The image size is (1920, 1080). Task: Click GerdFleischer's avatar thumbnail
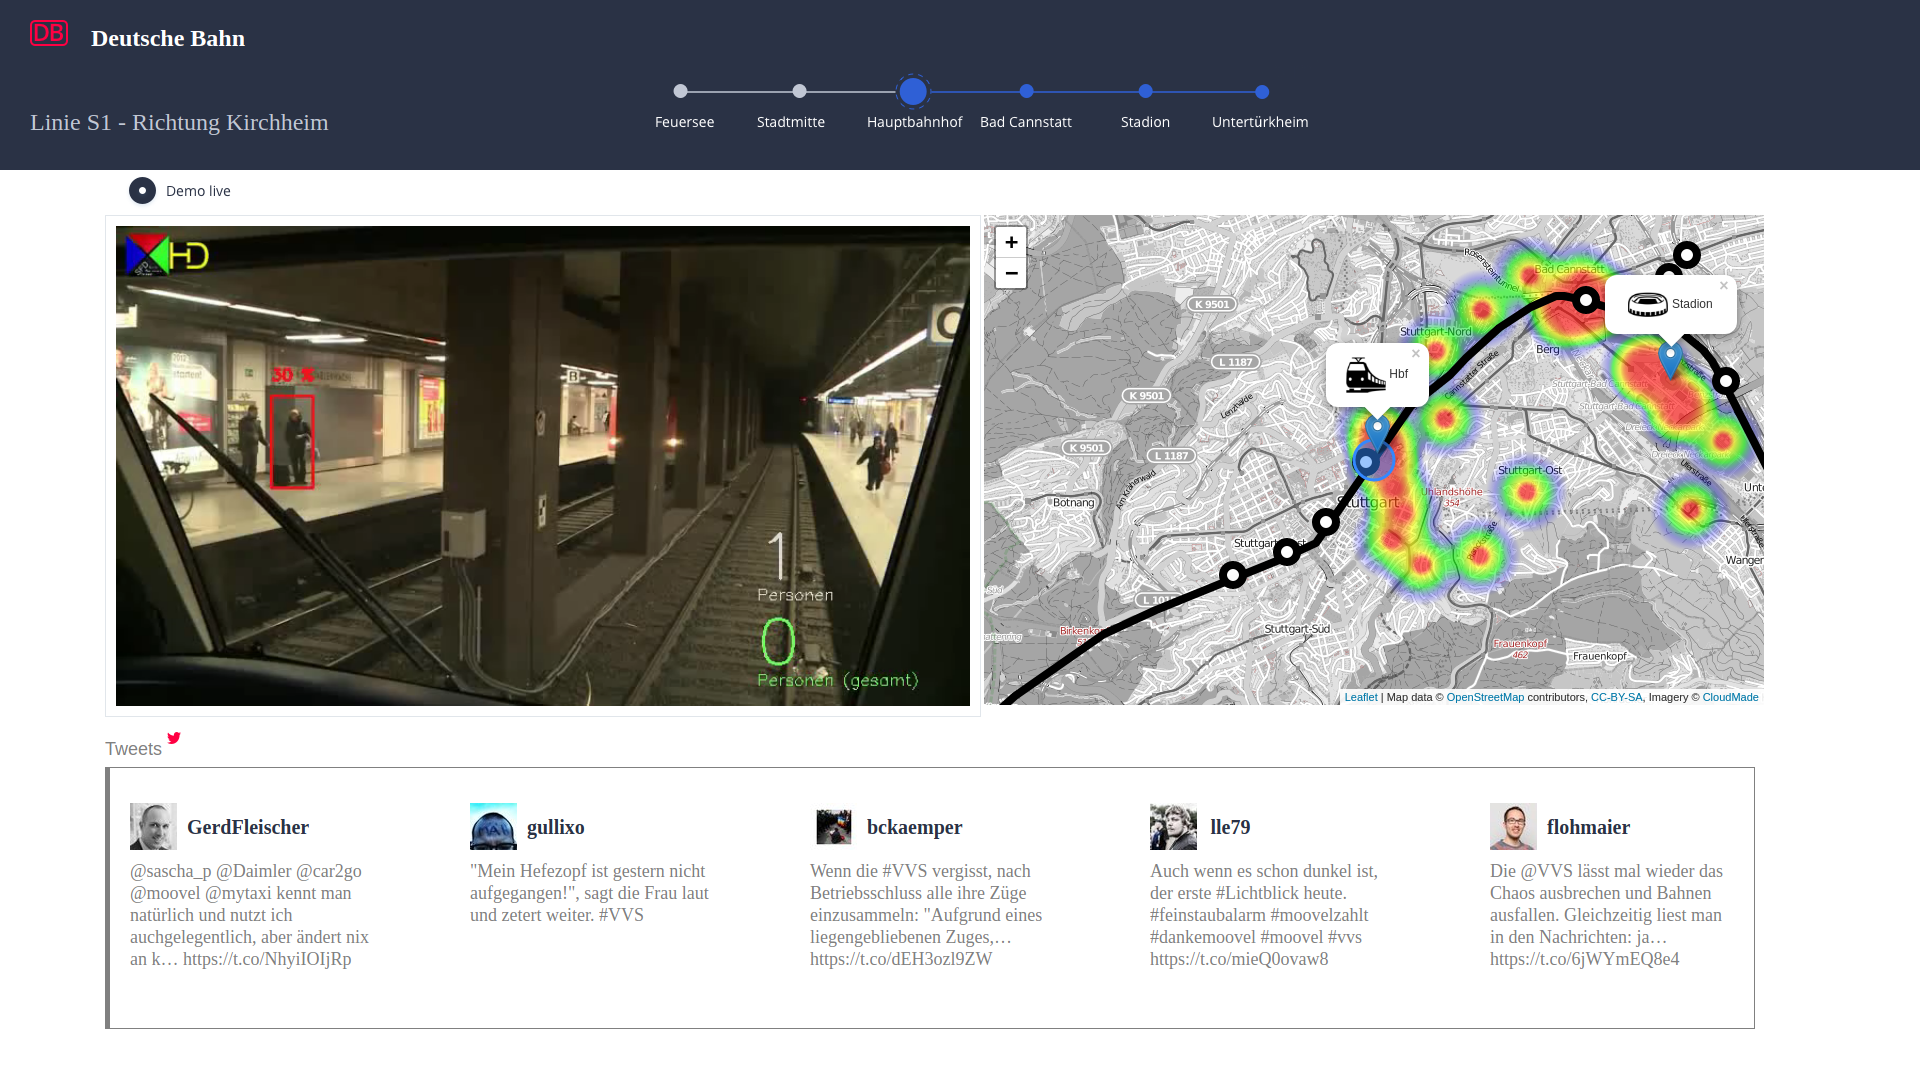tap(153, 826)
